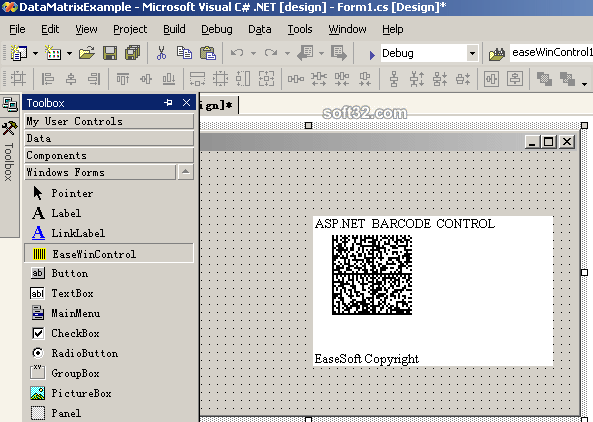The height and width of the screenshot is (422, 593).
Task: Click the Center Vertically icon
Action: (515, 79)
